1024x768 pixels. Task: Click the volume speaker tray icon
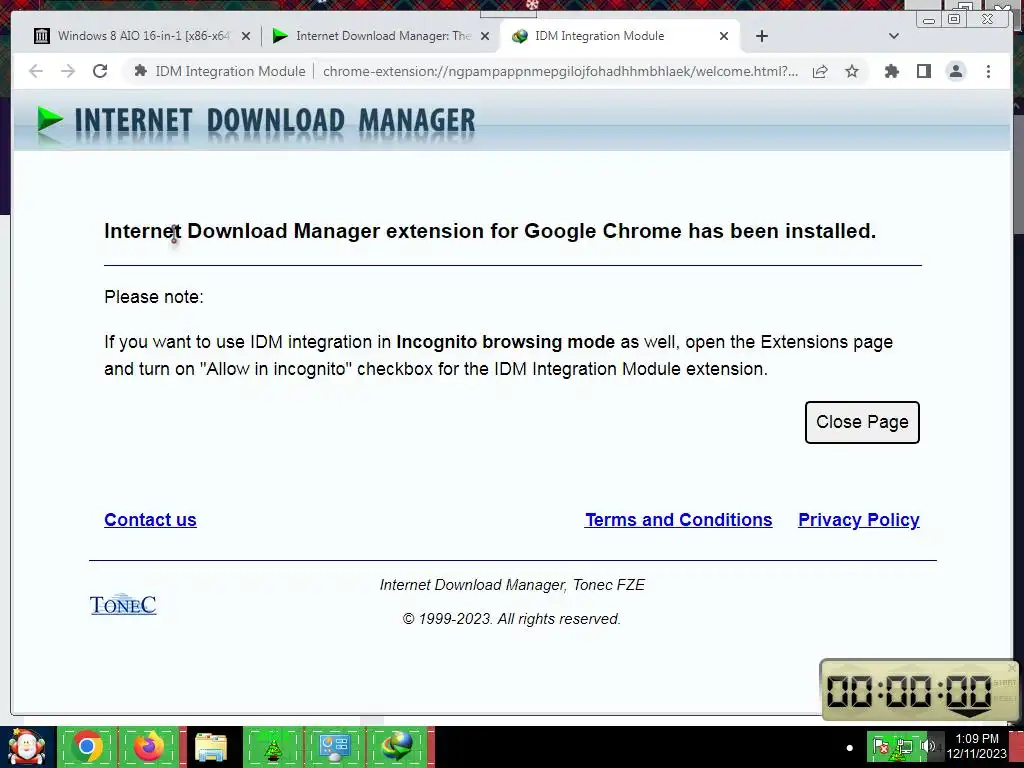927,746
